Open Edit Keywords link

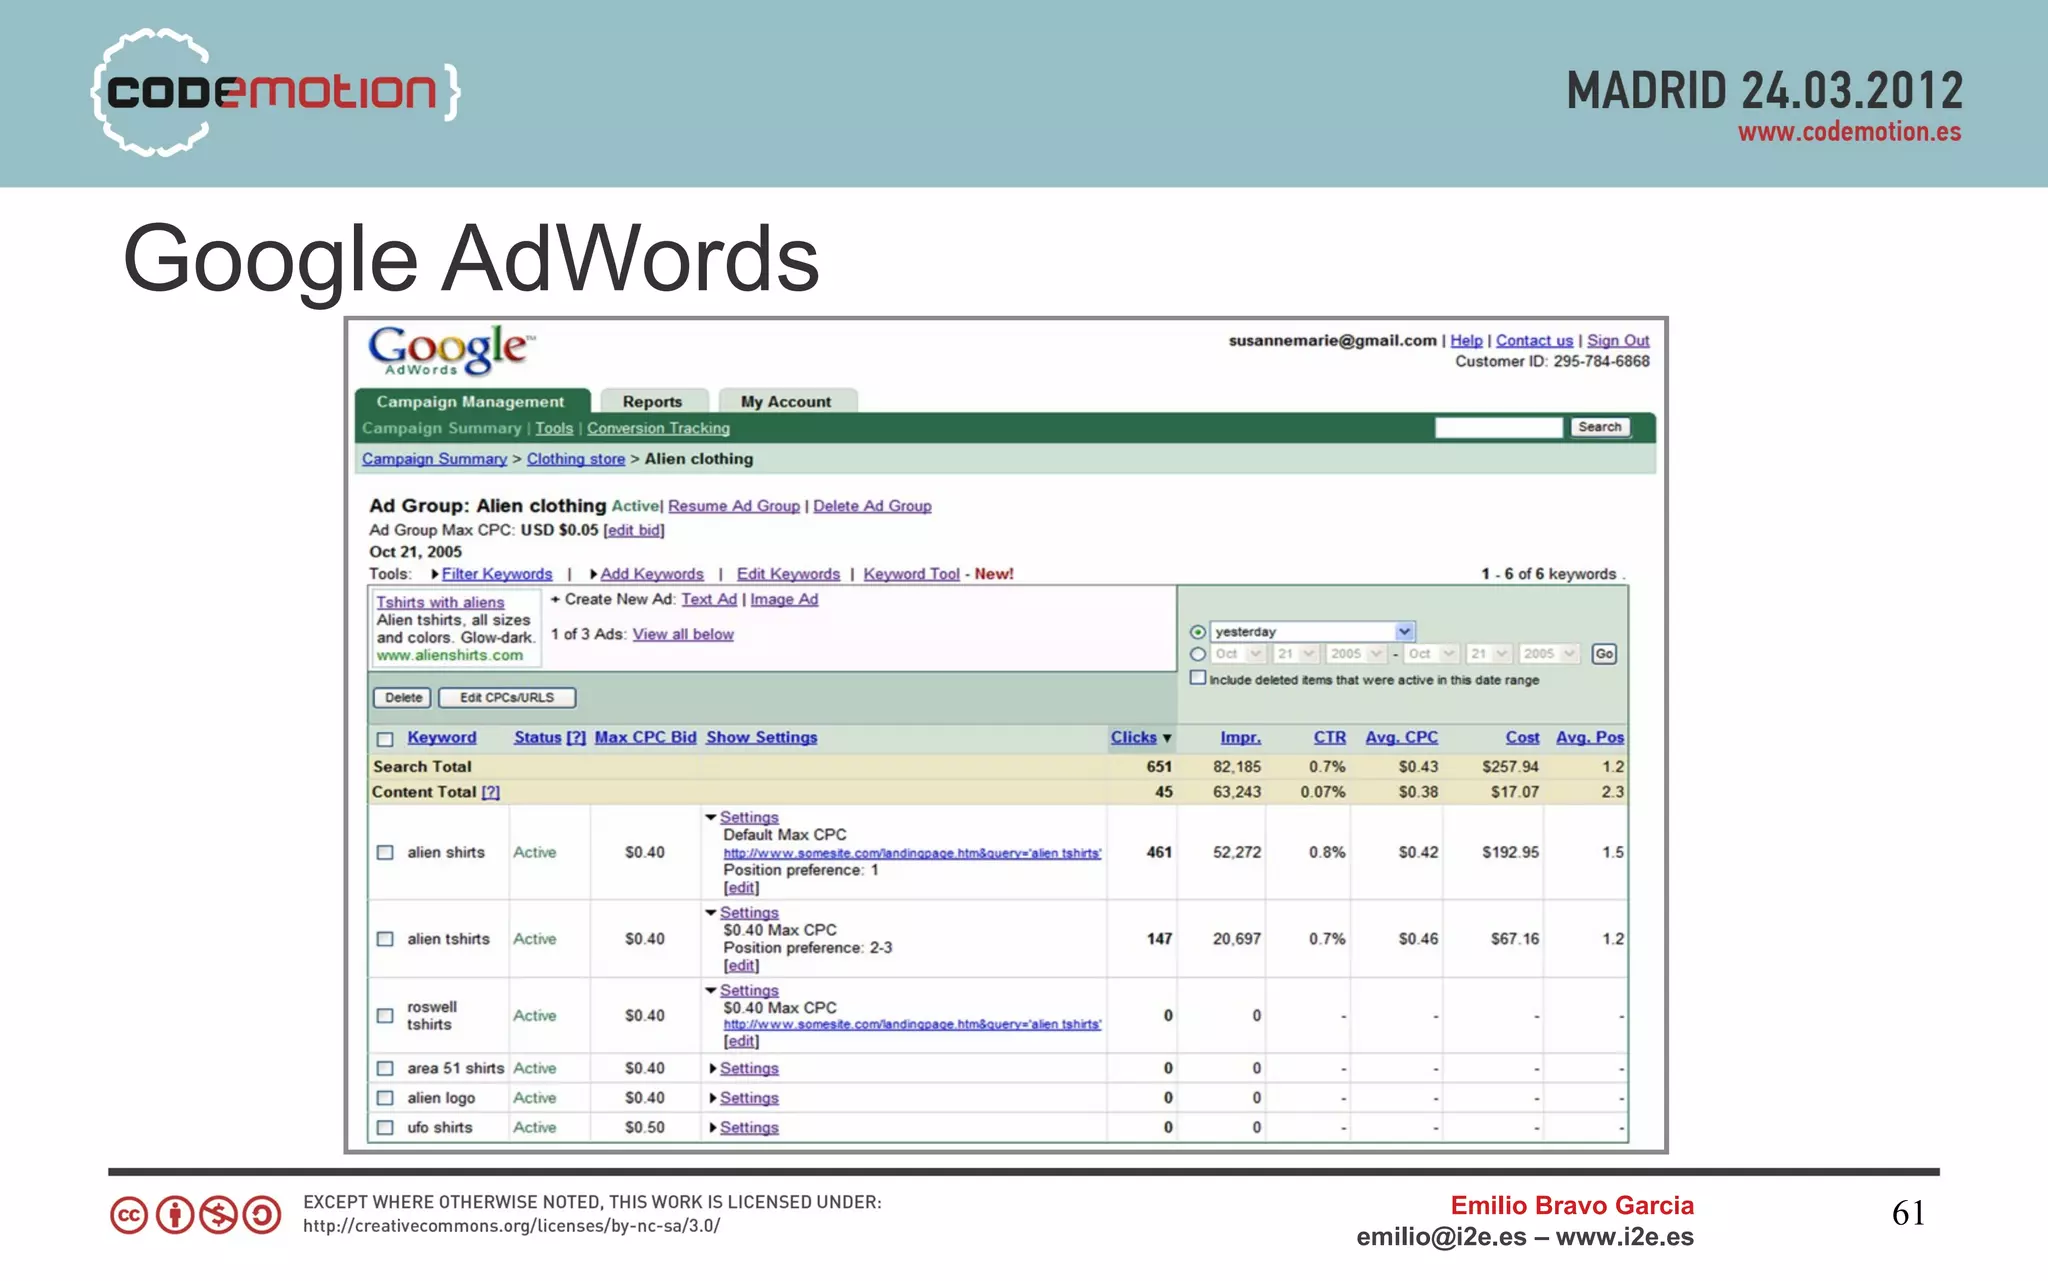pos(788,574)
